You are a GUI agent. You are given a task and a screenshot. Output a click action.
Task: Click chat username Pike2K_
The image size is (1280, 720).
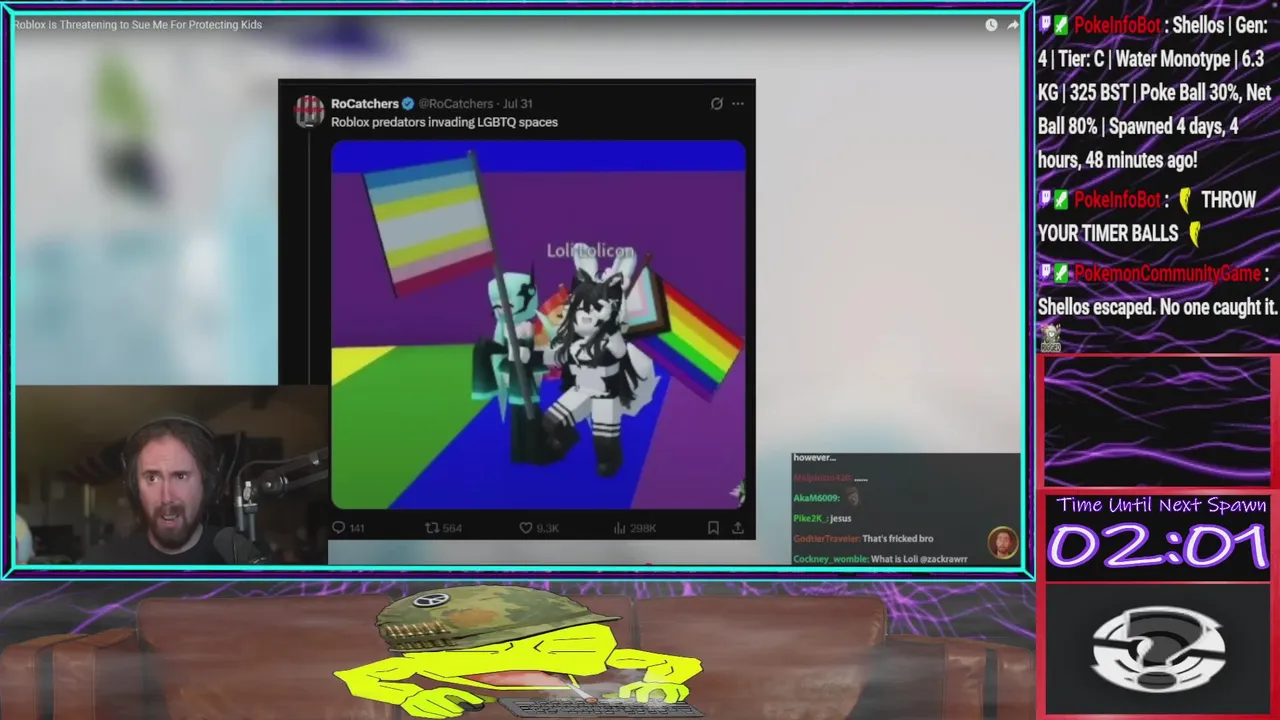point(809,518)
